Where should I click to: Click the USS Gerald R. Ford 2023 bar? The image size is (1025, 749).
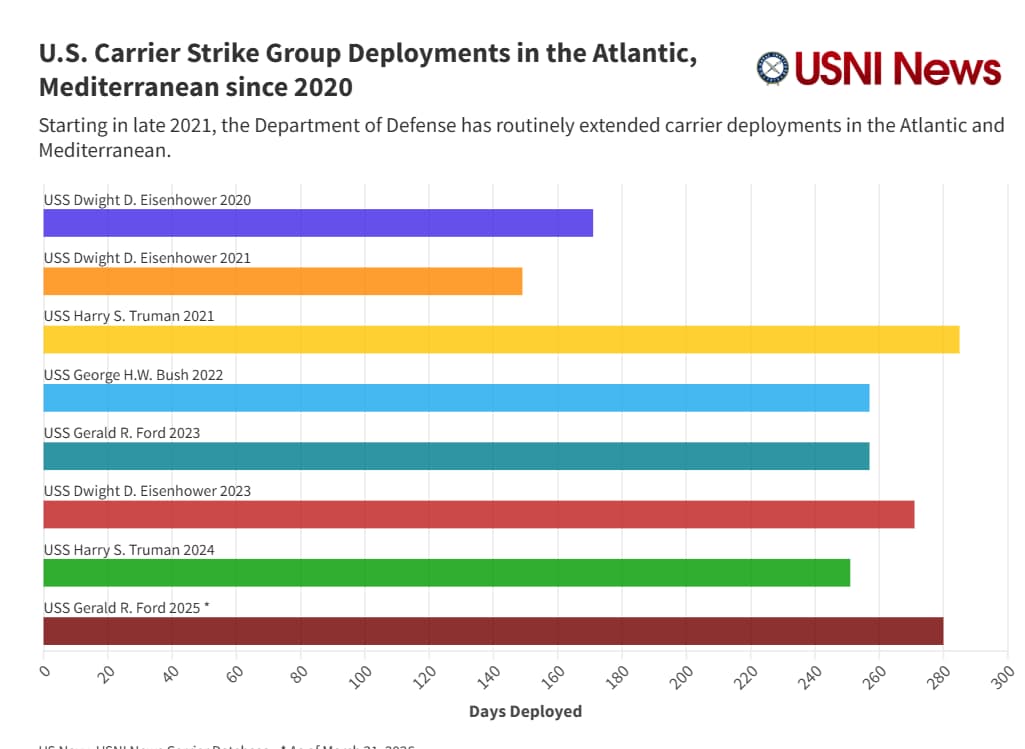tap(450, 456)
